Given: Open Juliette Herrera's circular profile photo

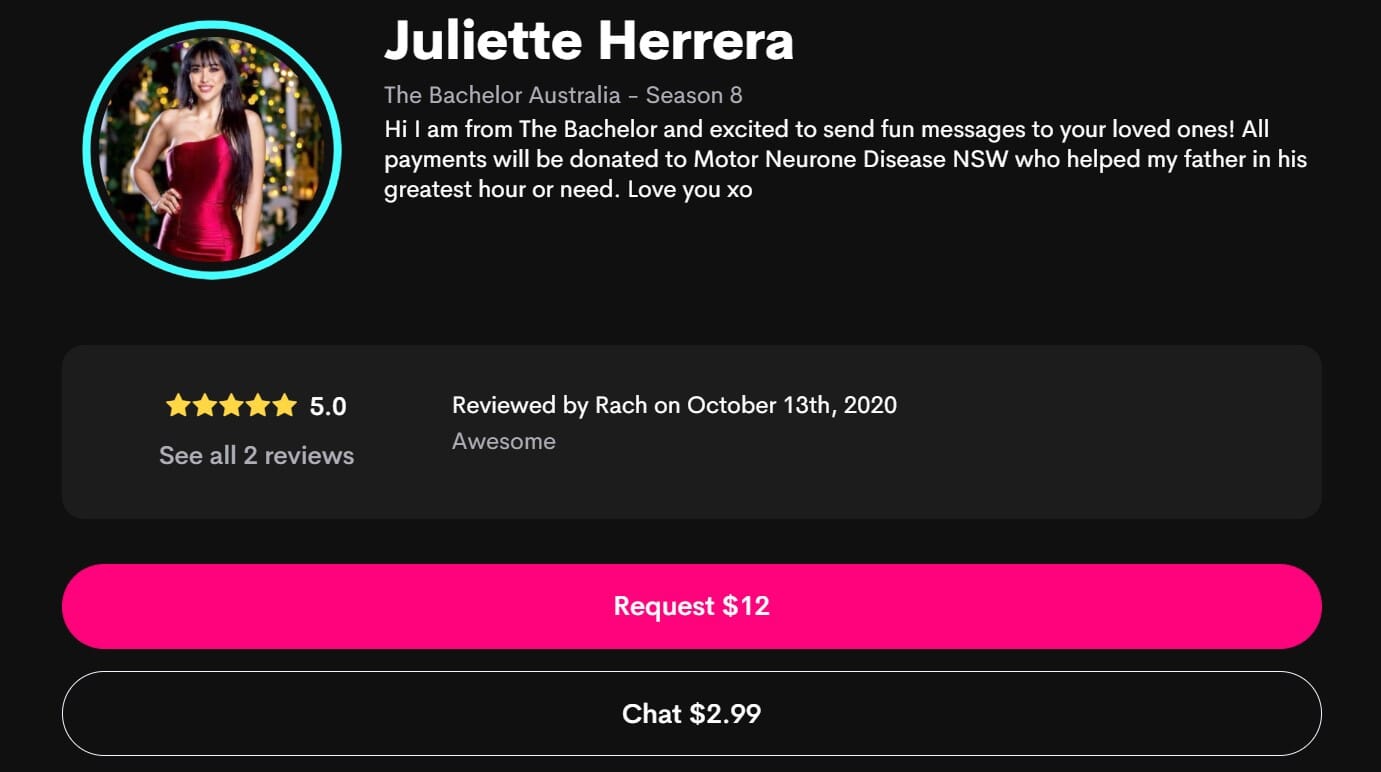Looking at the screenshot, I should click(212, 150).
